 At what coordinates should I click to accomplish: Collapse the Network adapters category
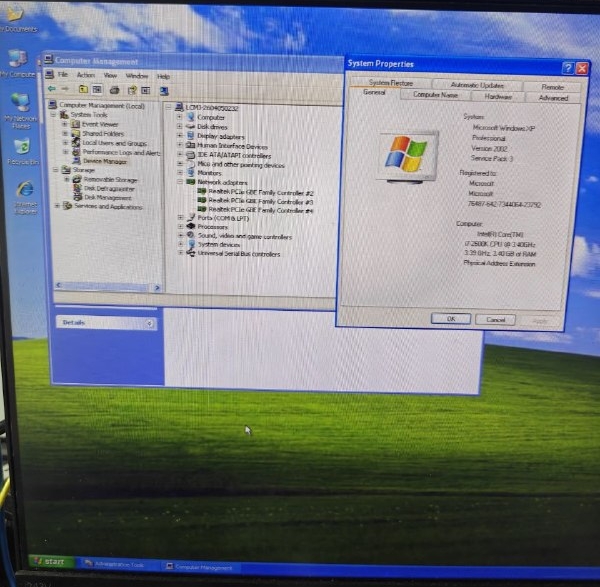click(x=179, y=182)
